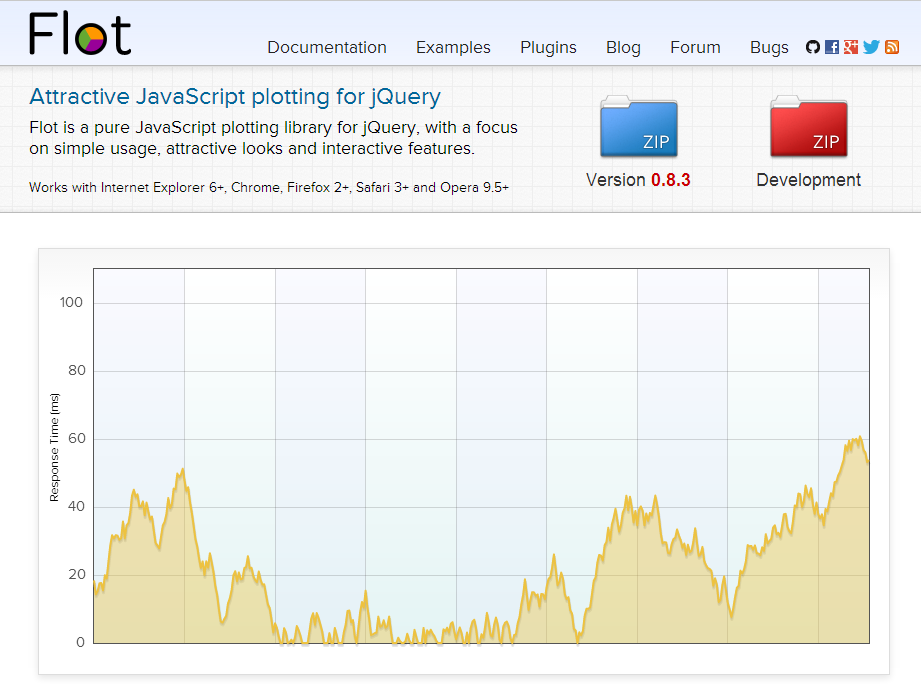The image size is (921, 688).
Task: Open the Forum link
Action: point(695,48)
